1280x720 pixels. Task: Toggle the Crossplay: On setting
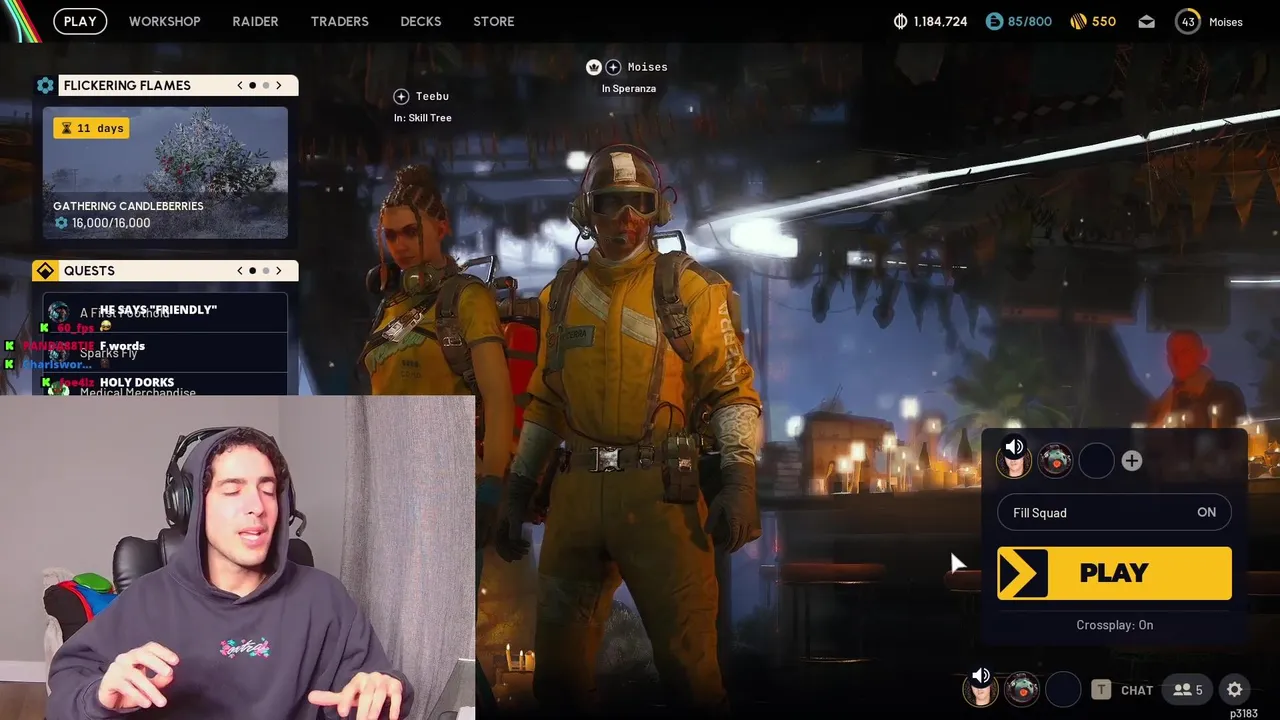[x=1114, y=625]
